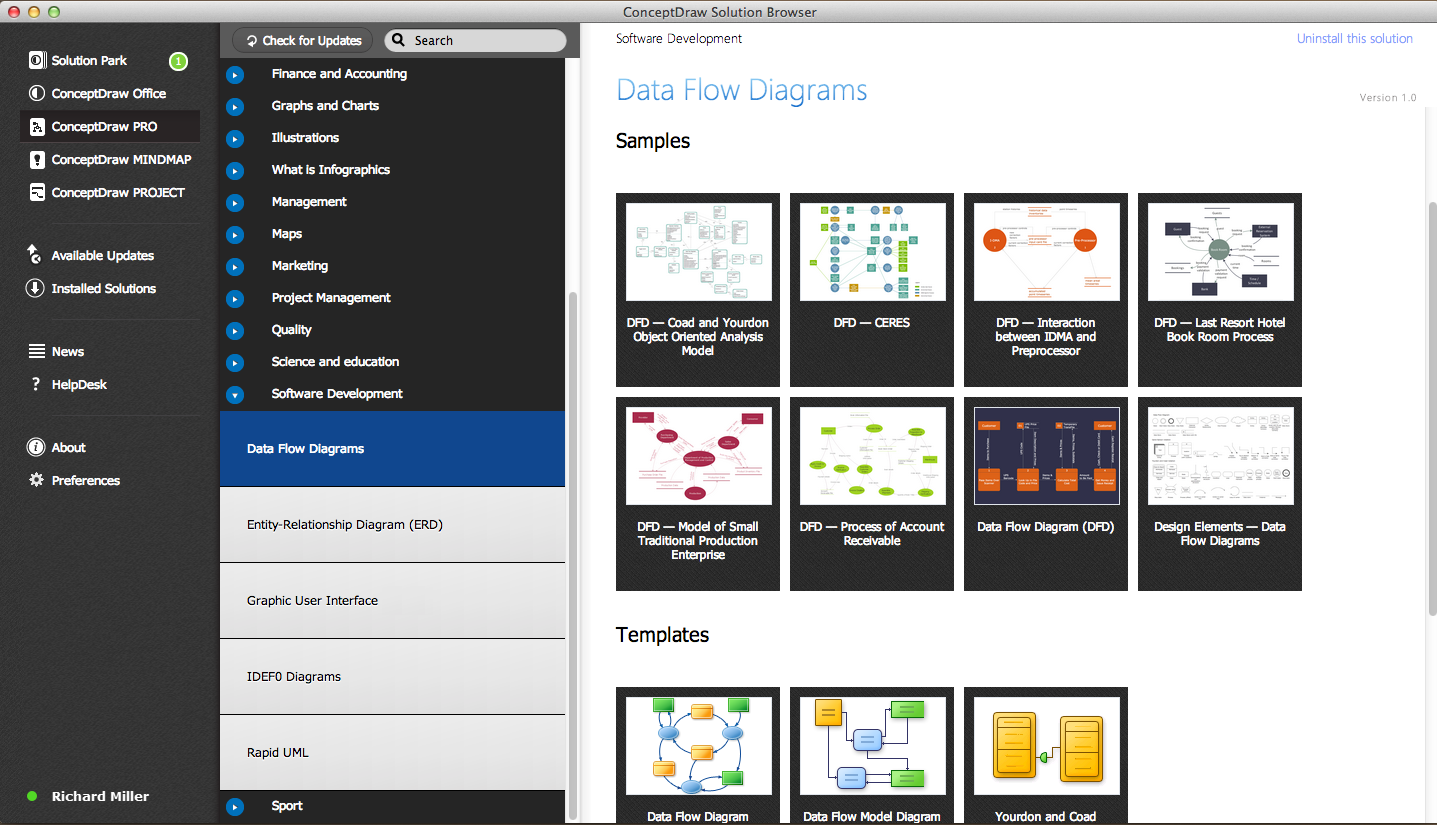Click the News list icon
This screenshot has width=1437, height=825.
pyautogui.click(x=37, y=351)
